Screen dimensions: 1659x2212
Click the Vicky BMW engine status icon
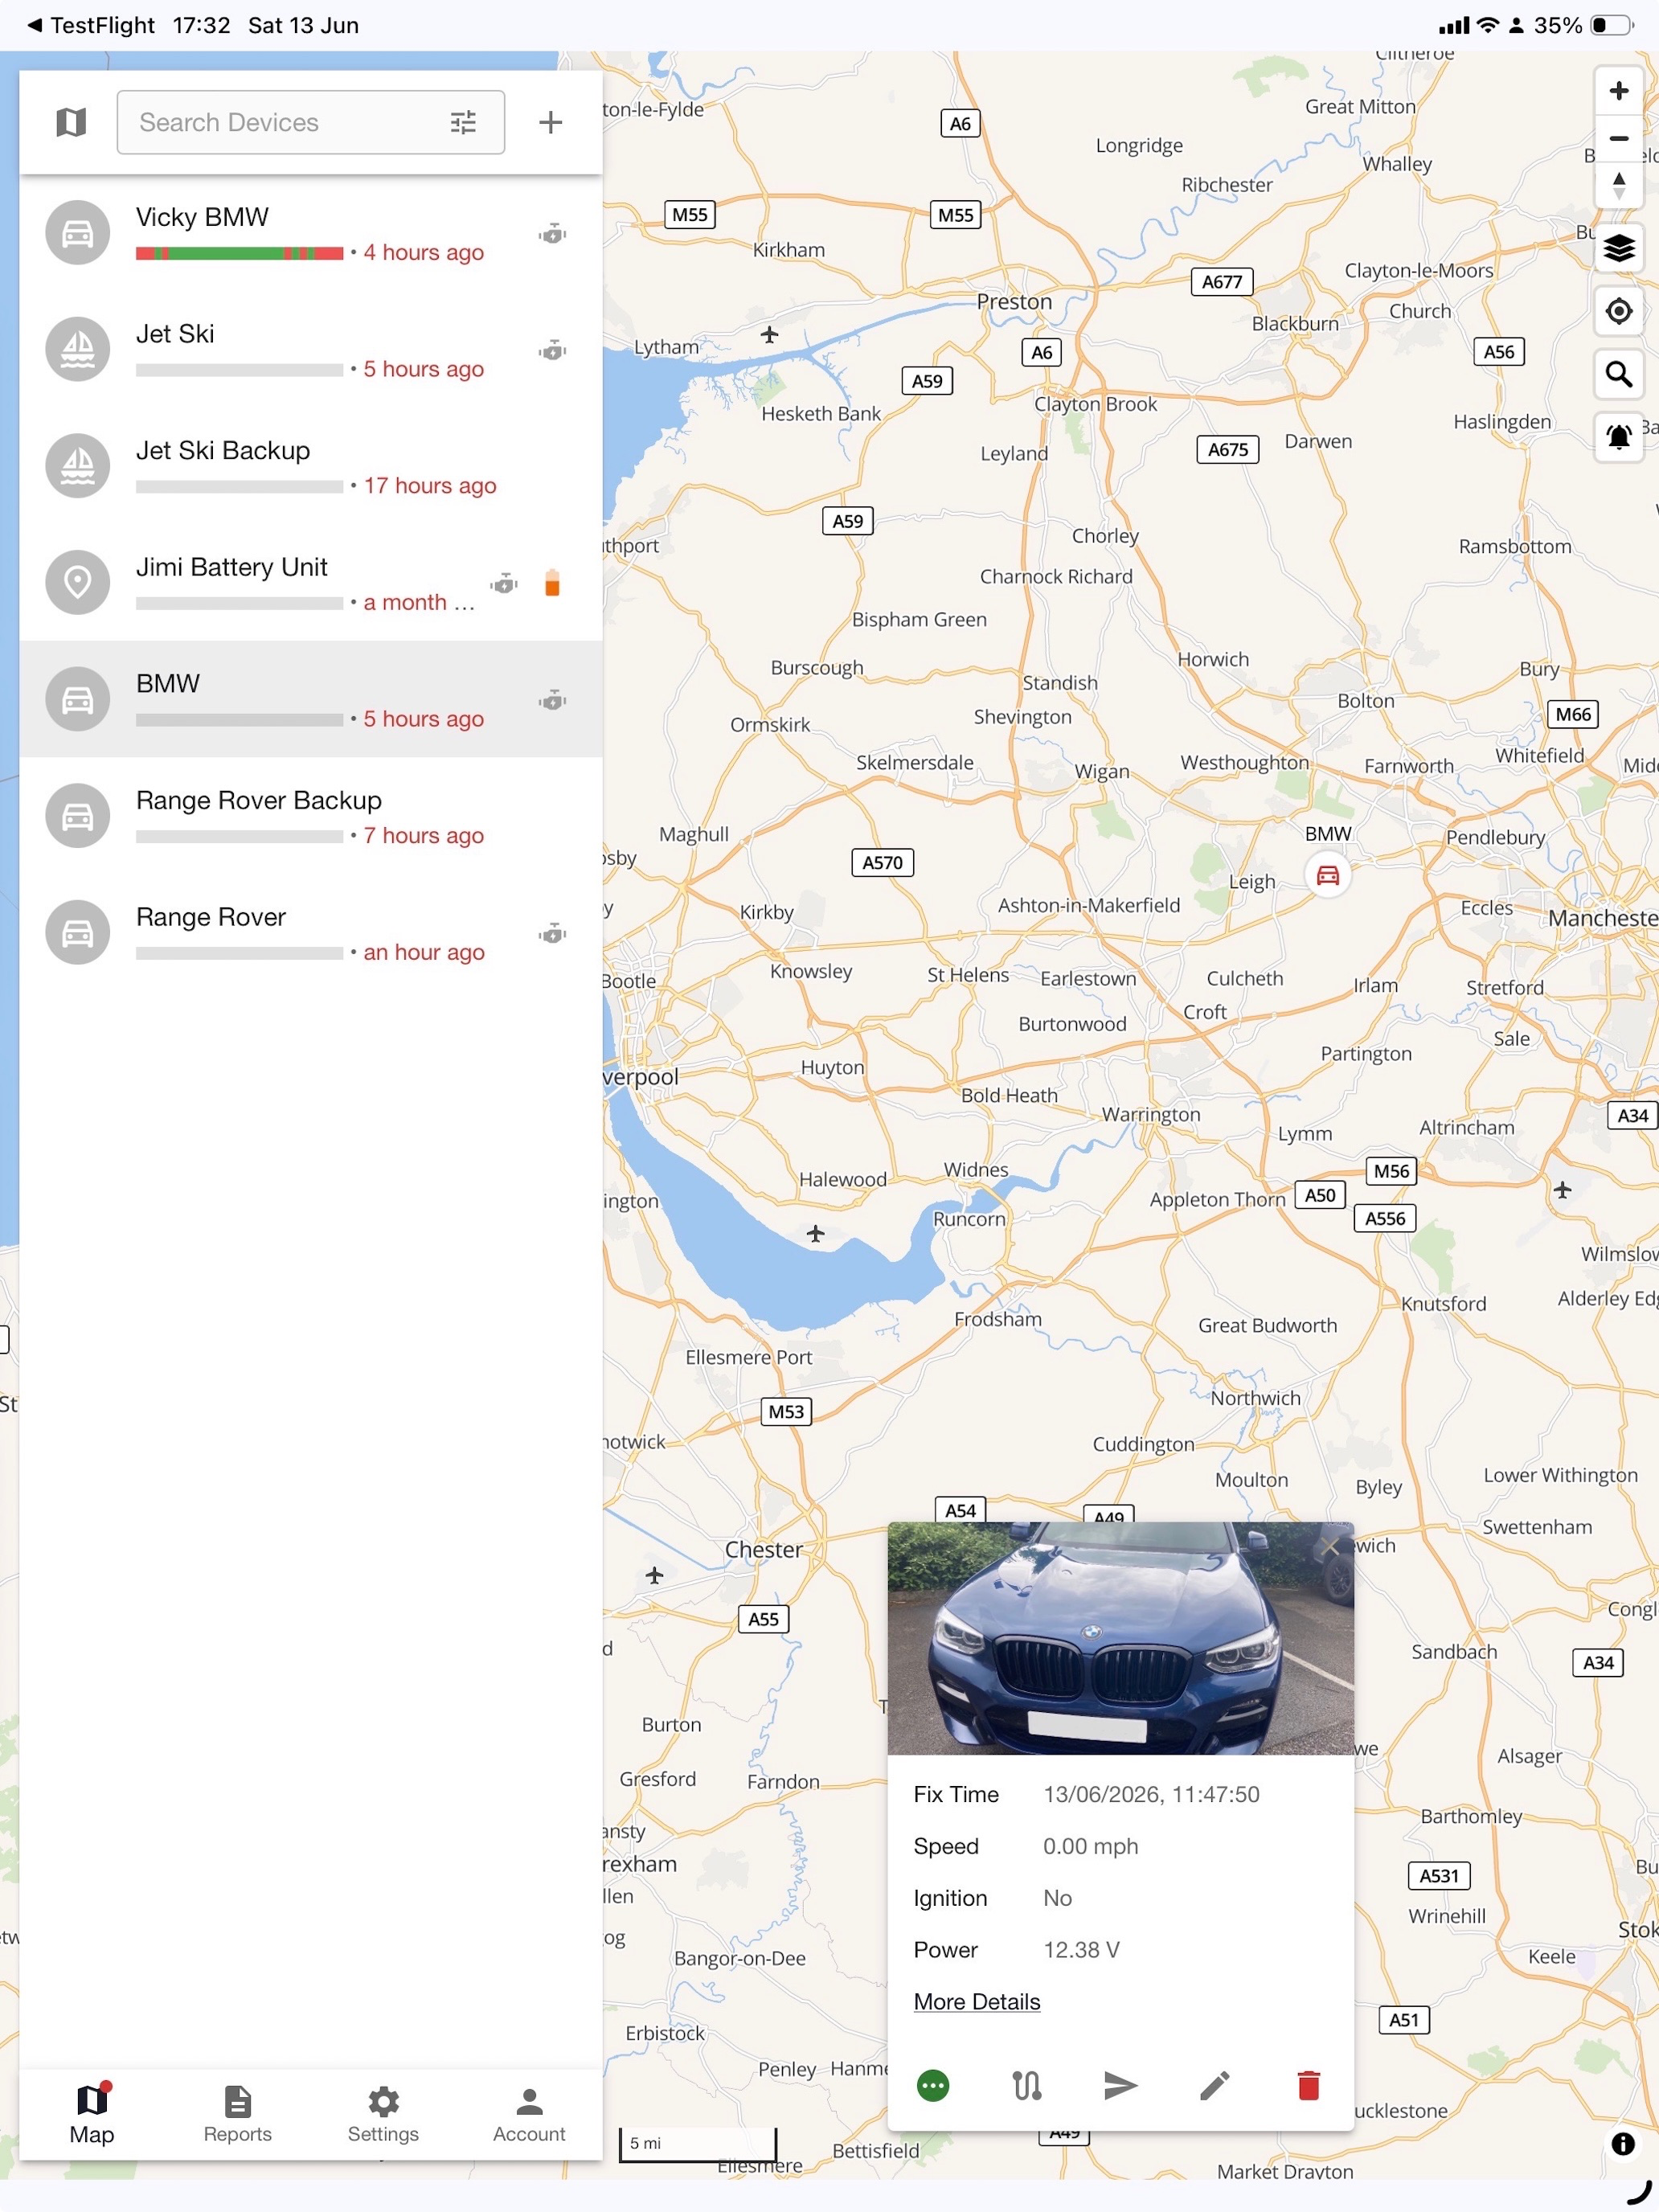click(x=552, y=234)
